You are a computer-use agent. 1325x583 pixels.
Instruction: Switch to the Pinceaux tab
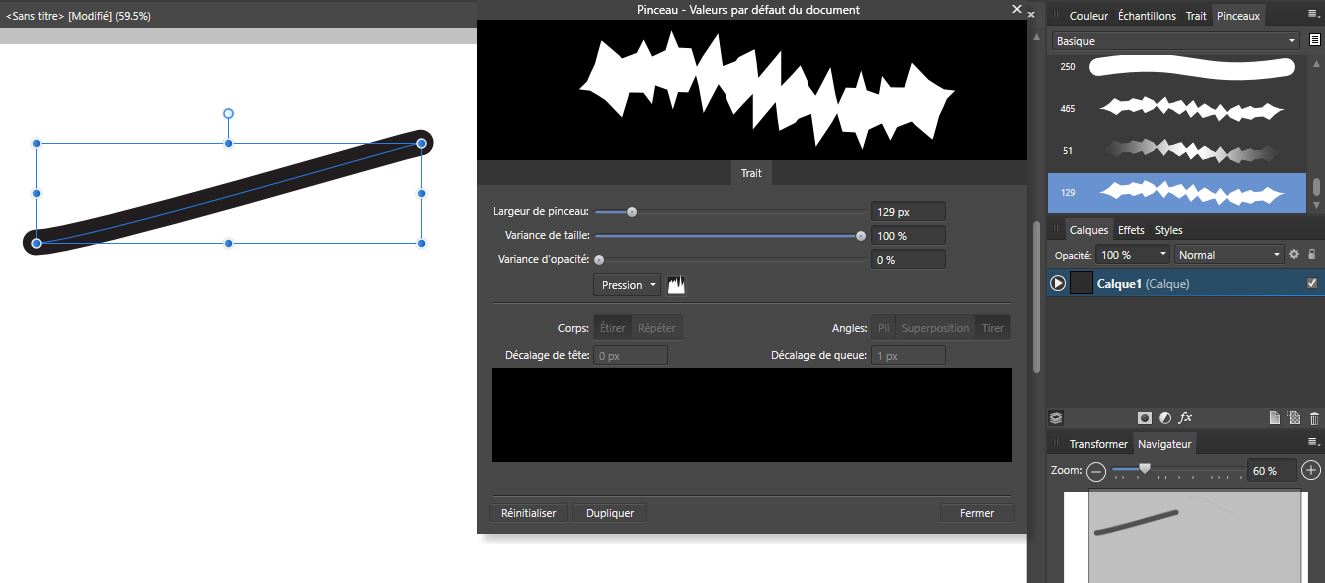pos(1238,16)
